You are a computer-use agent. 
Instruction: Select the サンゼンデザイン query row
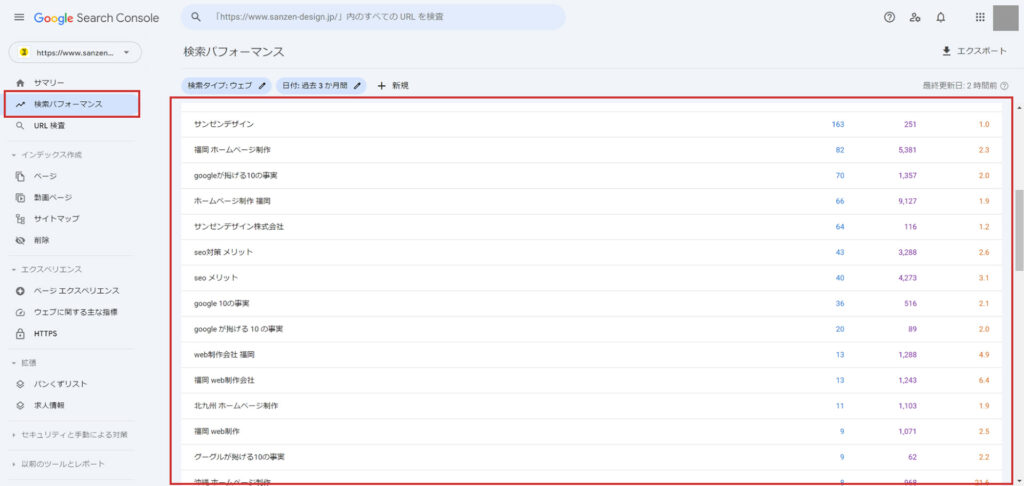coord(592,124)
